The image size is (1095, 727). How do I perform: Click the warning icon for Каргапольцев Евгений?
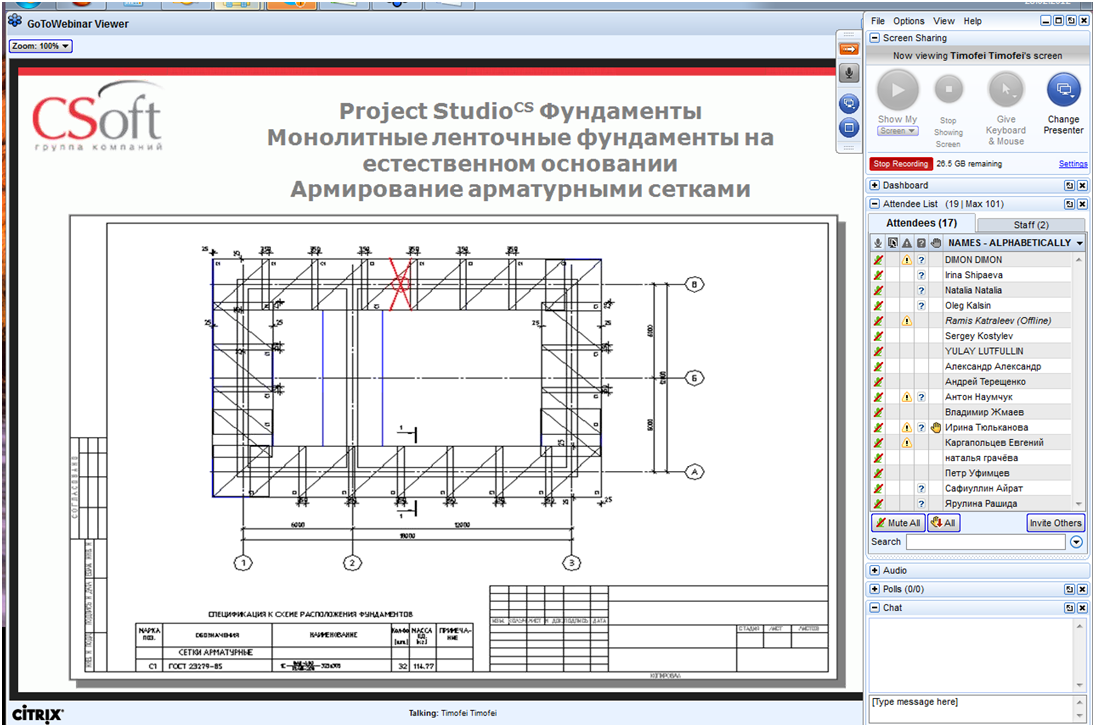(906, 443)
